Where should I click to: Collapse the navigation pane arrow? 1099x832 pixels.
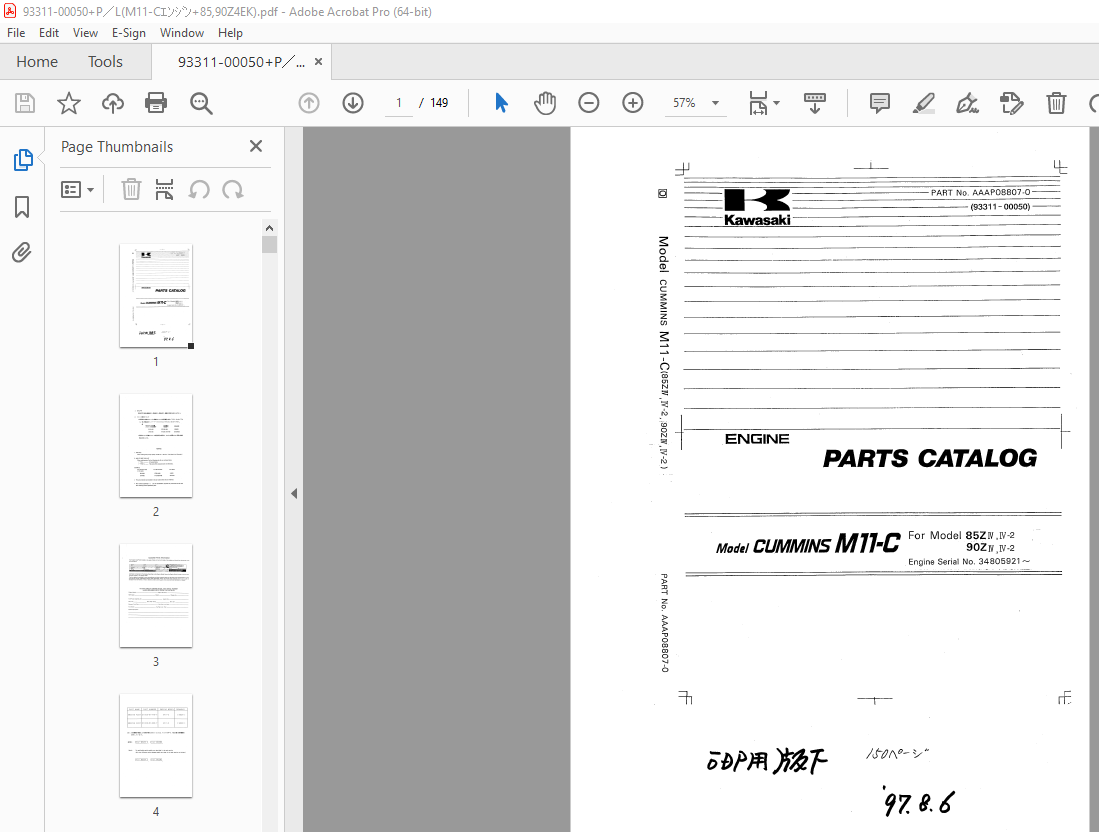tap(294, 493)
